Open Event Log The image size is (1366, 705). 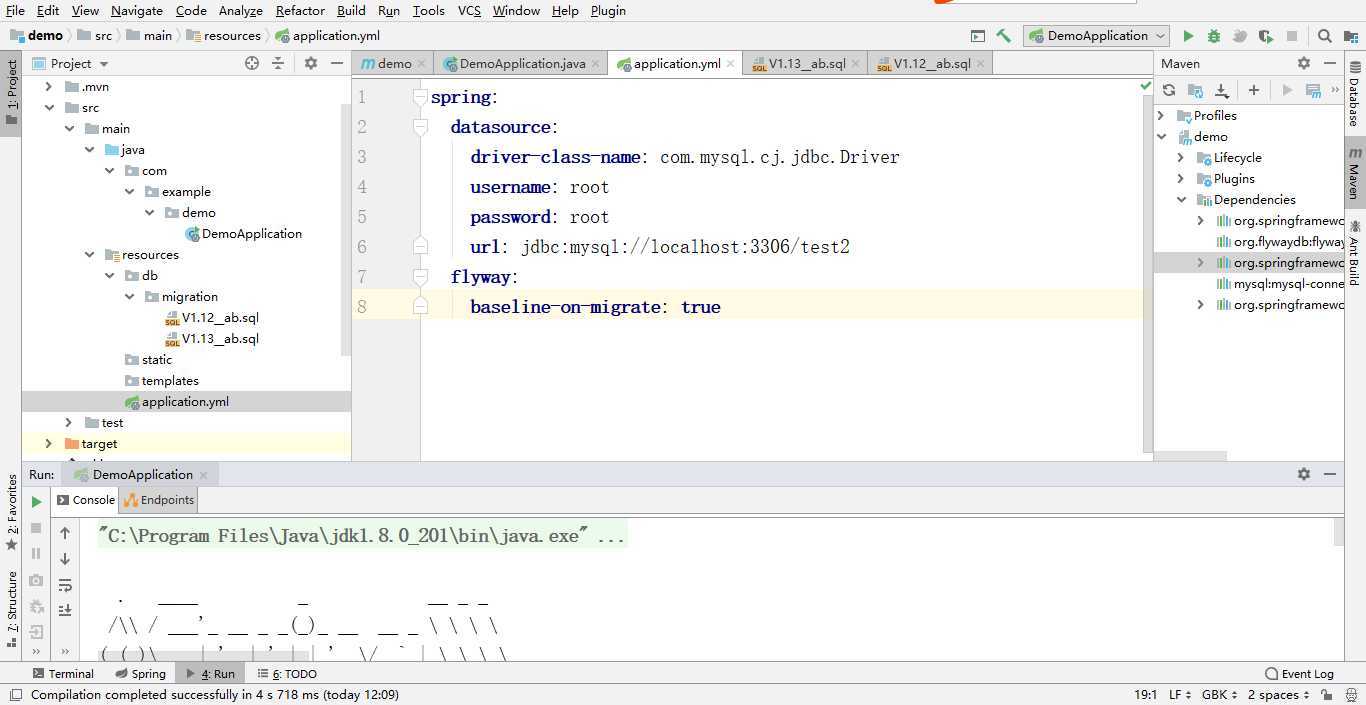pyautogui.click(x=1299, y=674)
